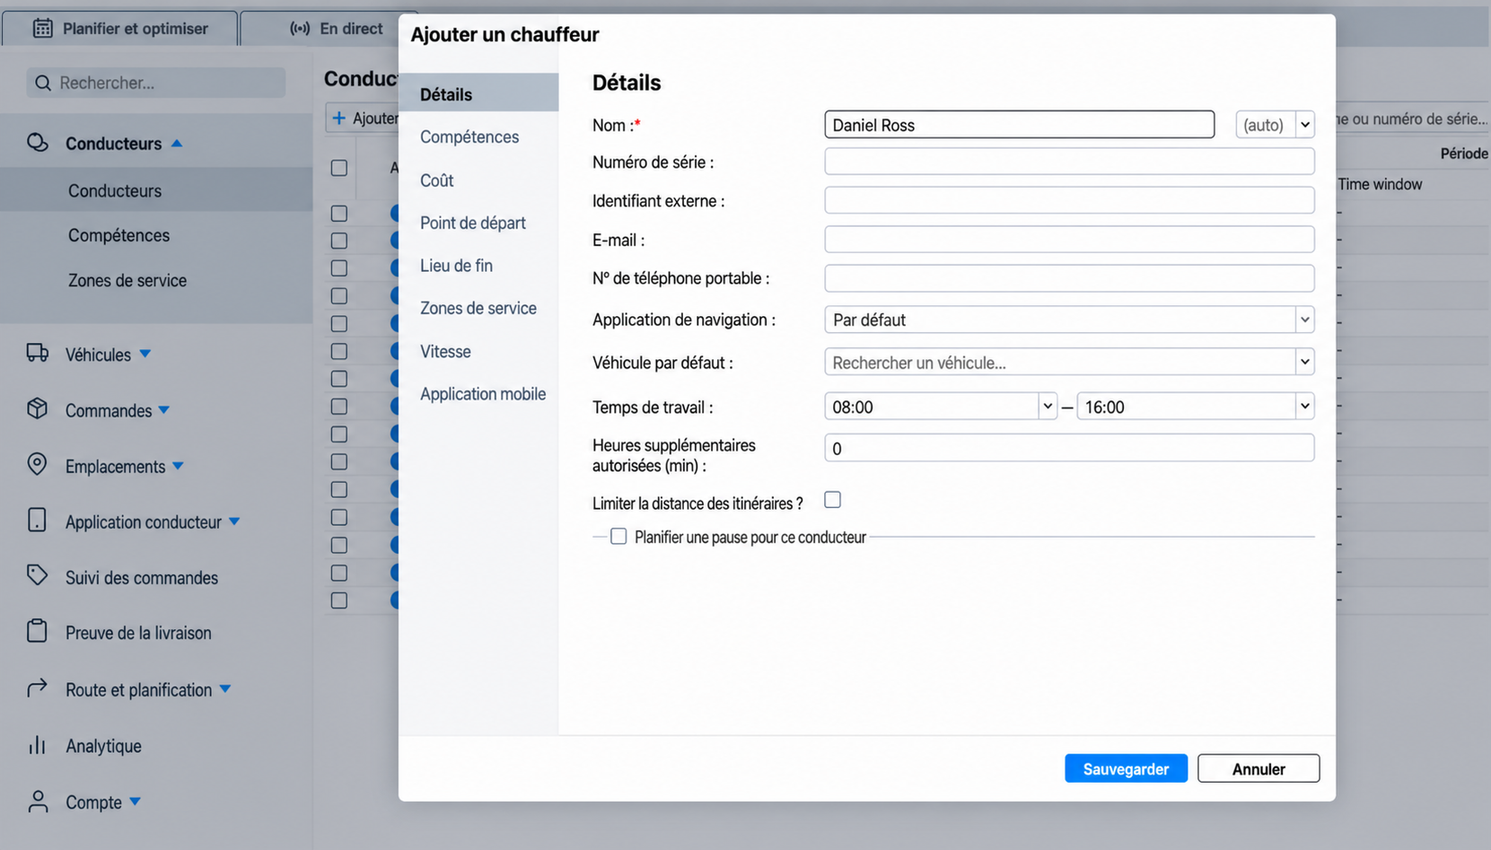Select all drivers with the header checkbox
The image size is (1491, 850).
tap(339, 168)
